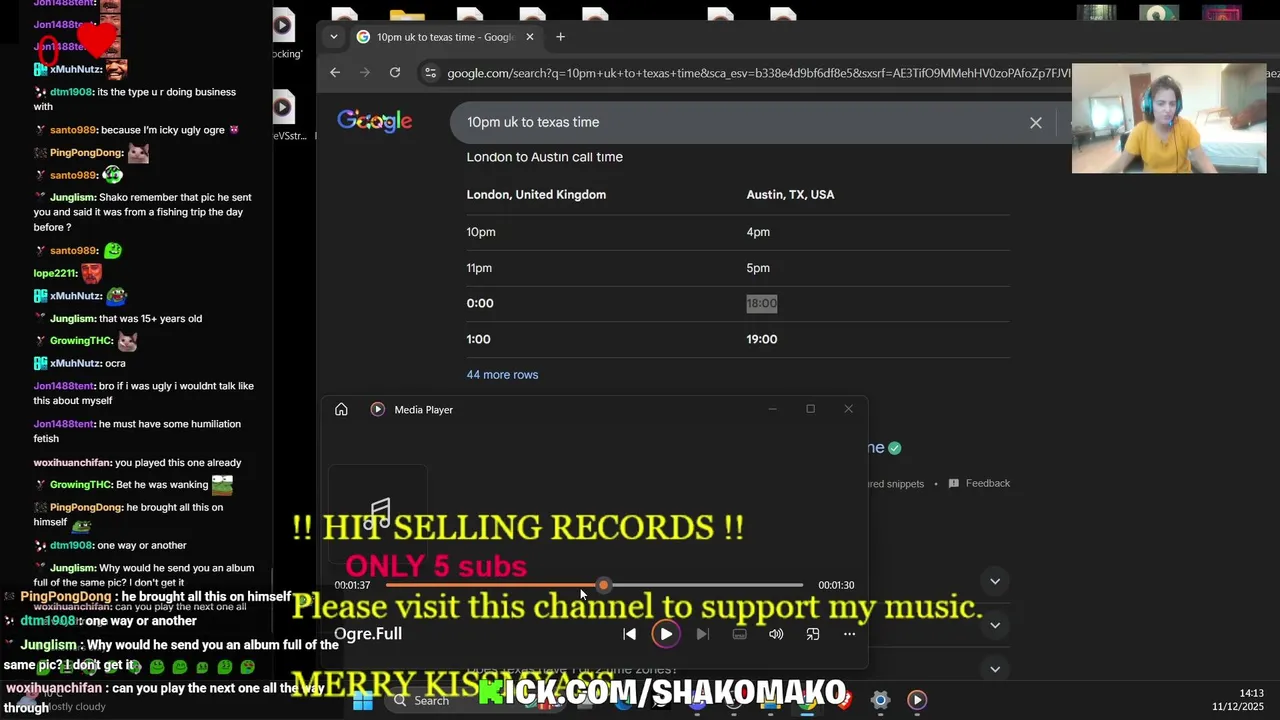Image resolution: width=1280 pixels, height=720 pixels.
Task: Go to Media Player home
Action: (341, 409)
